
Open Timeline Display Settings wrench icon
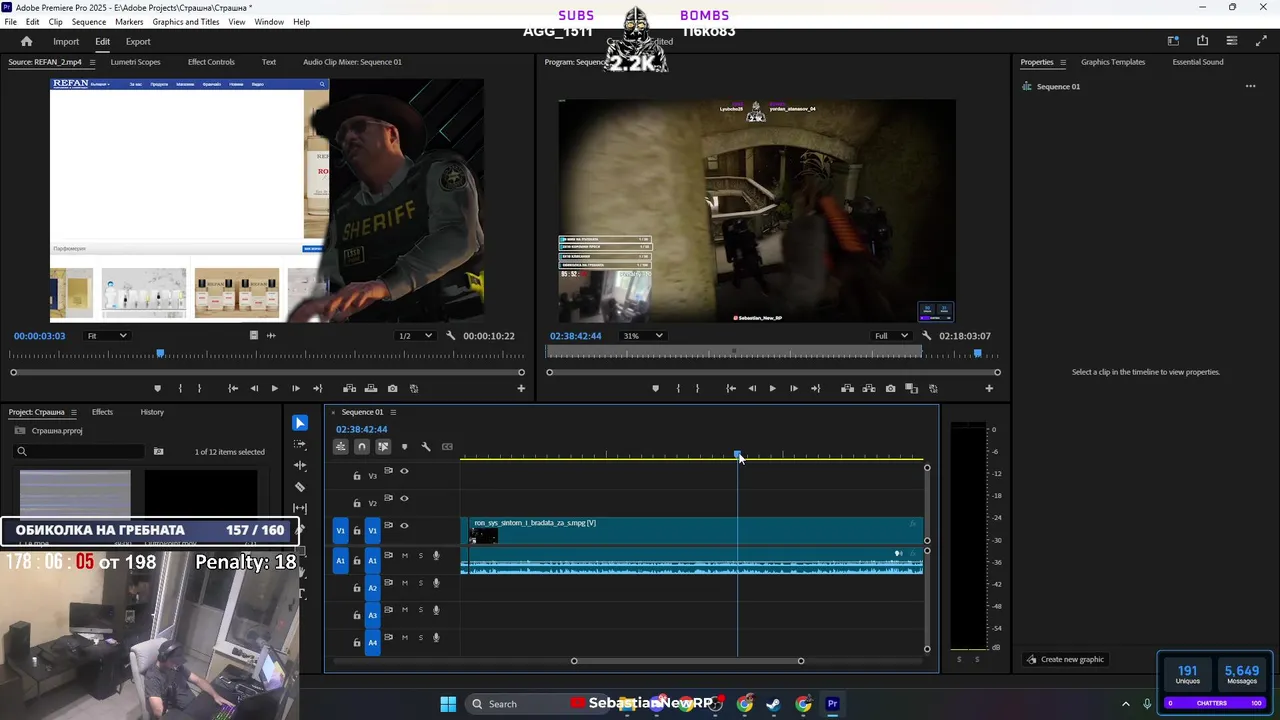point(426,447)
